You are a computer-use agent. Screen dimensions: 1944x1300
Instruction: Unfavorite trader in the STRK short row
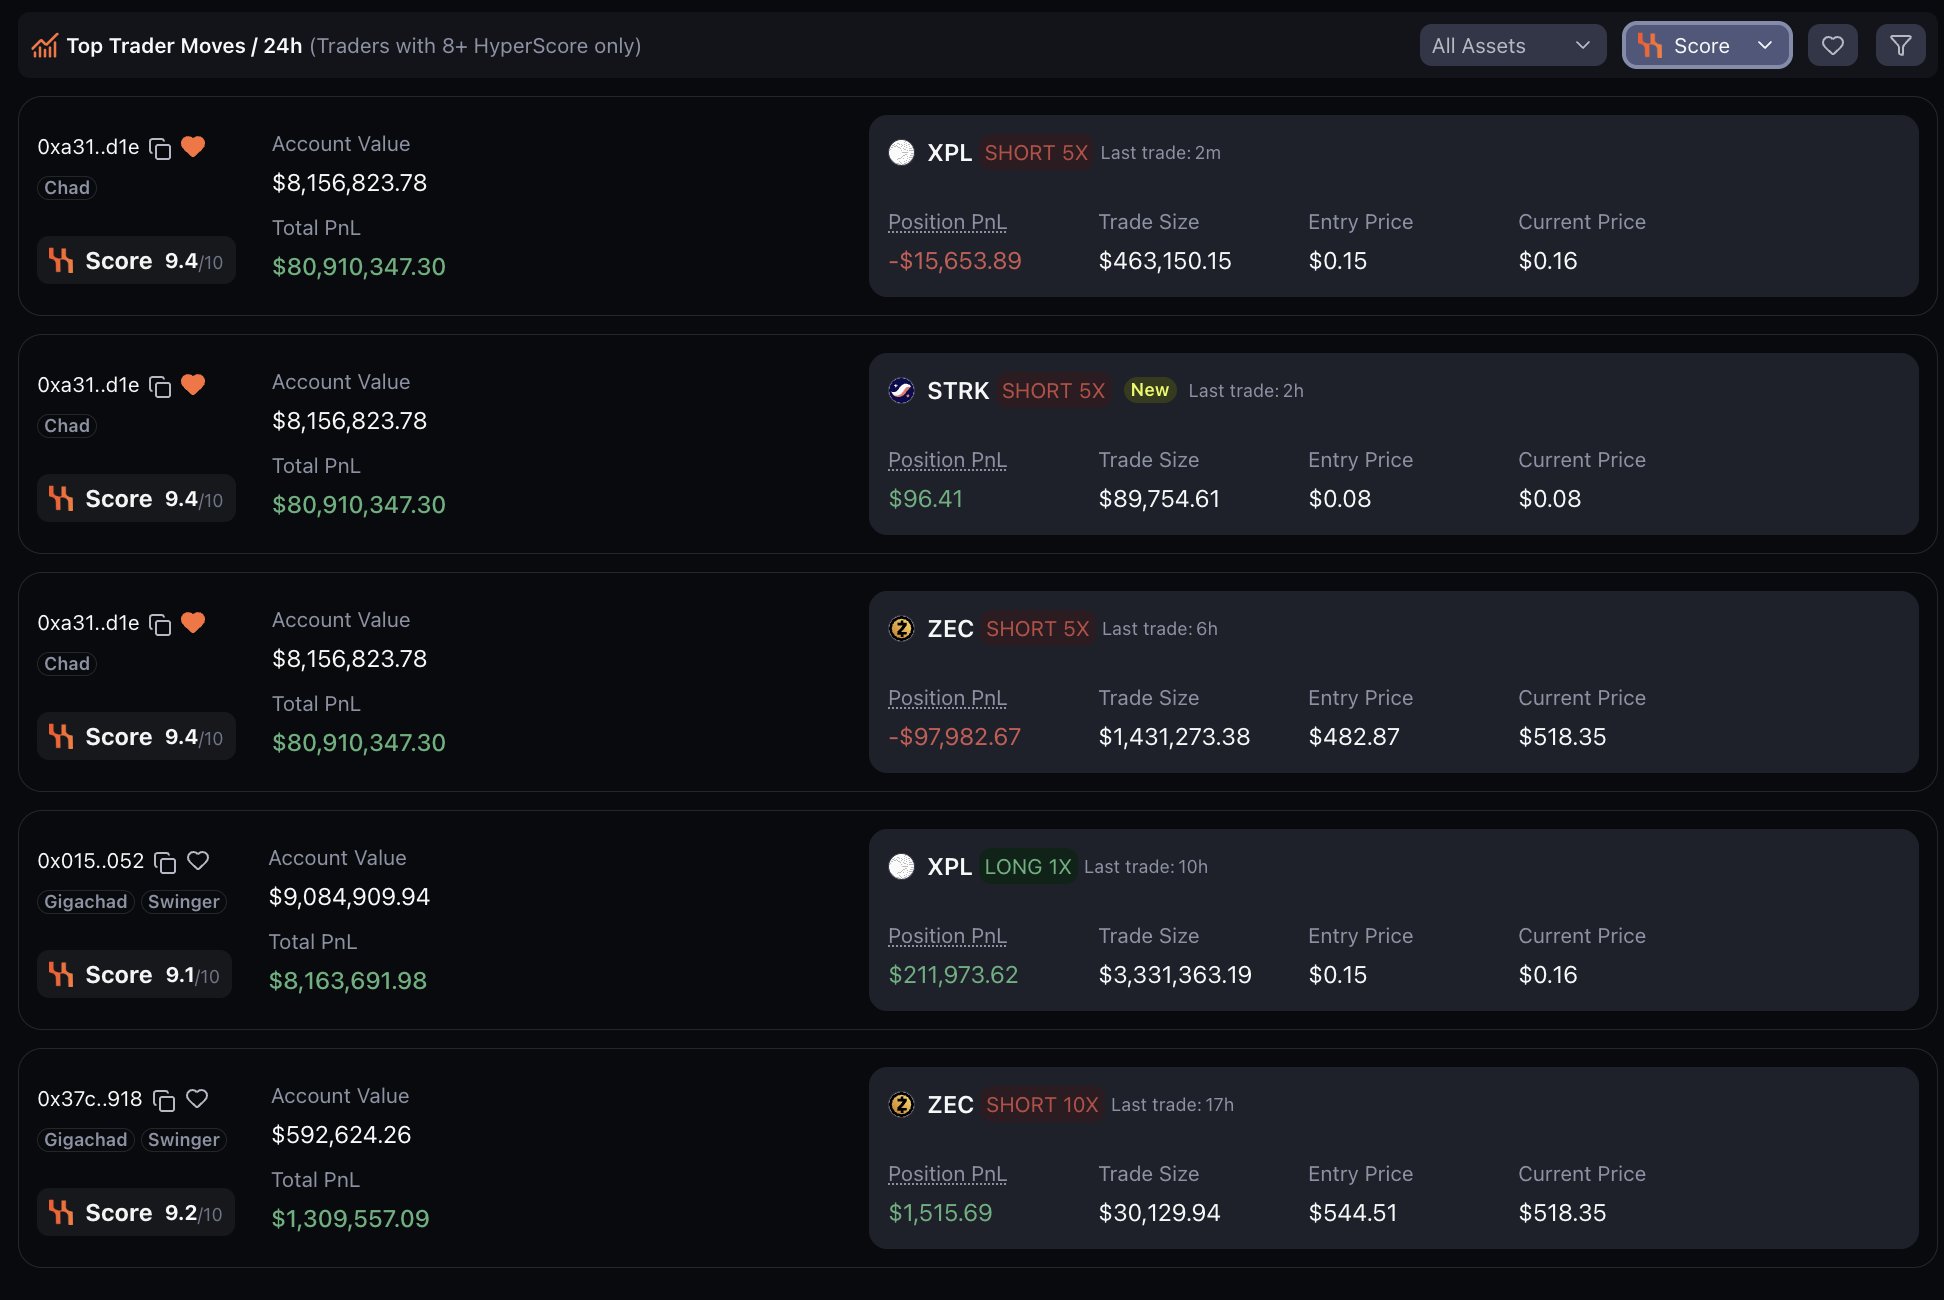[x=193, y=385]
